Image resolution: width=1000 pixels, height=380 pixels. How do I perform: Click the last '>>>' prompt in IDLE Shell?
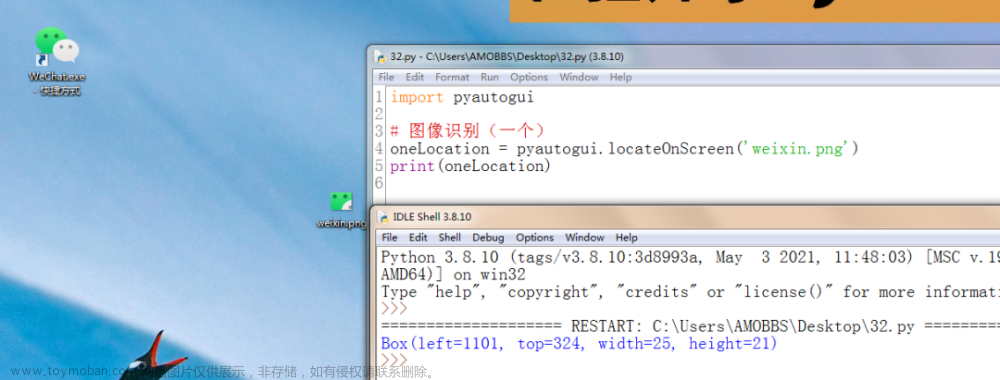click(393, 360)
